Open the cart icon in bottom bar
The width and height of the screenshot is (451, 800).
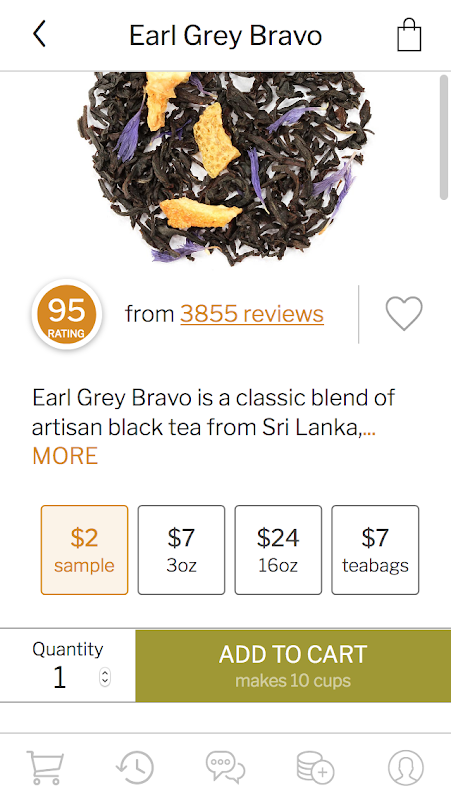coord(45,767)
